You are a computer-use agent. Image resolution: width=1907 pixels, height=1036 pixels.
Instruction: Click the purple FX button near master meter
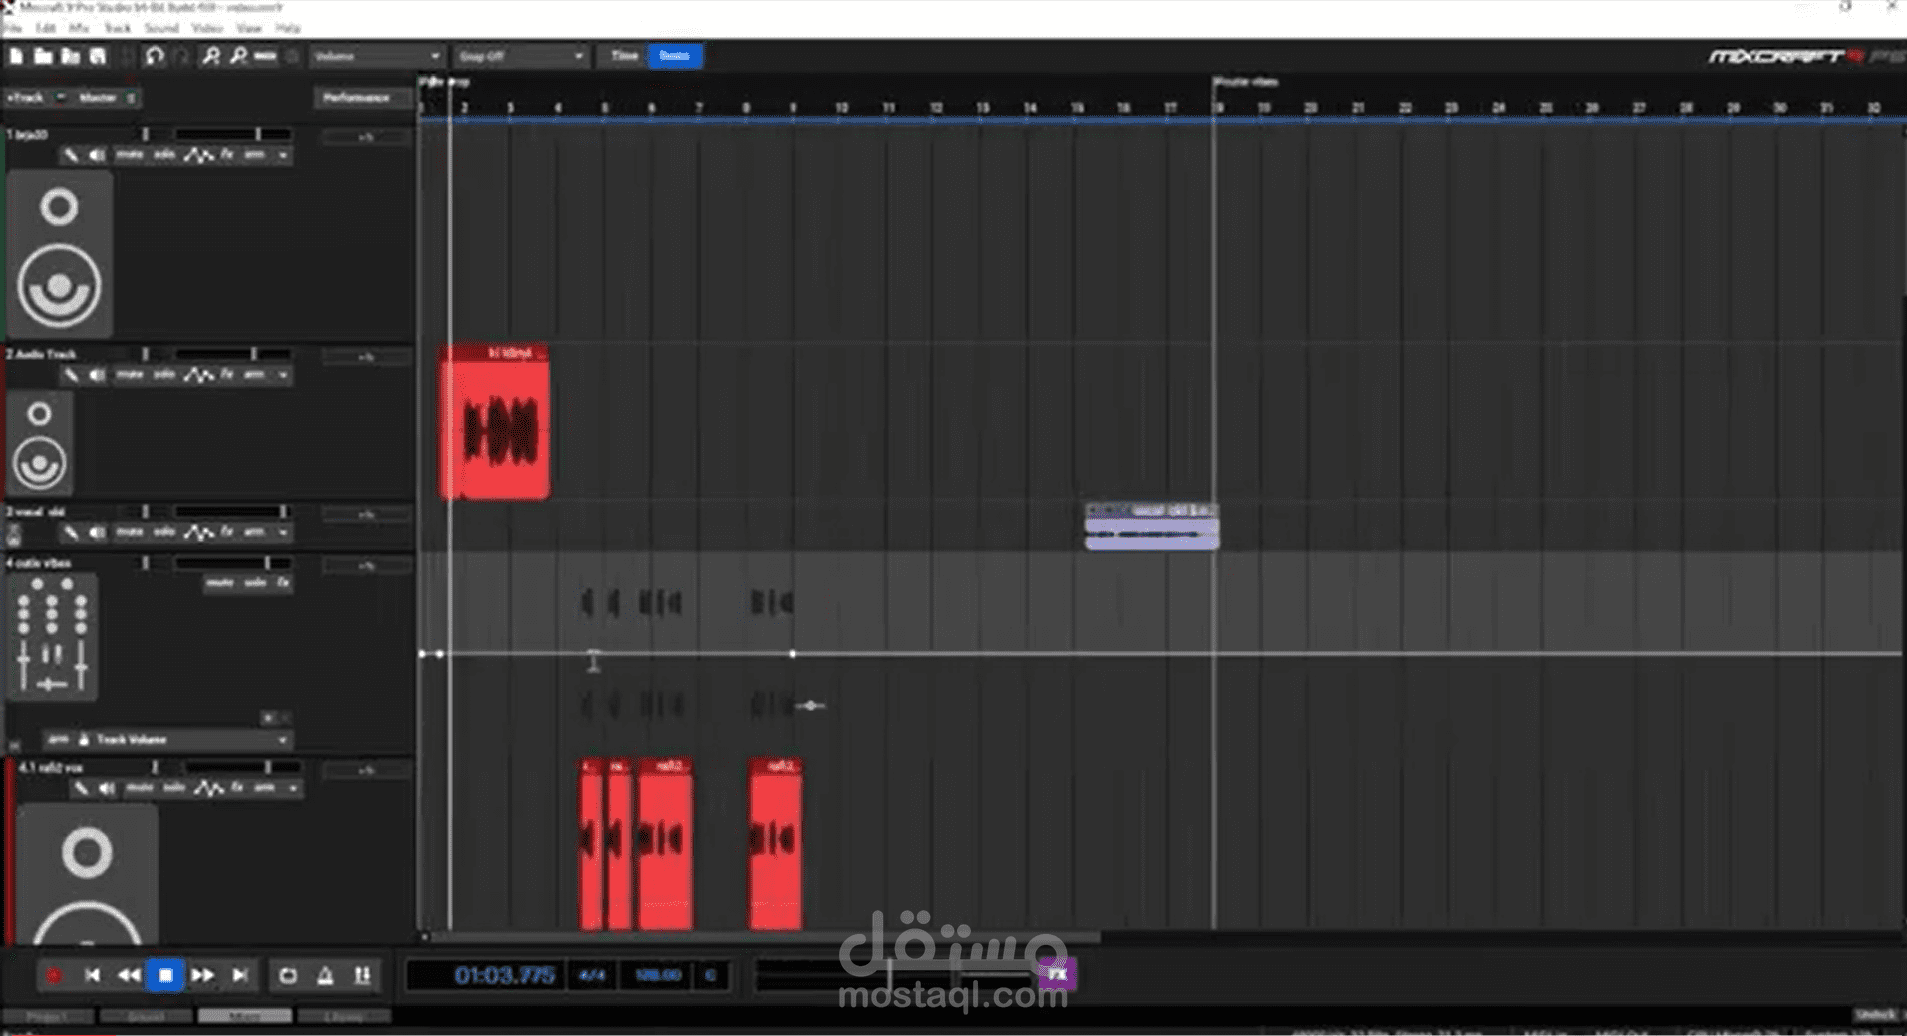click(x=1057, y=973)
